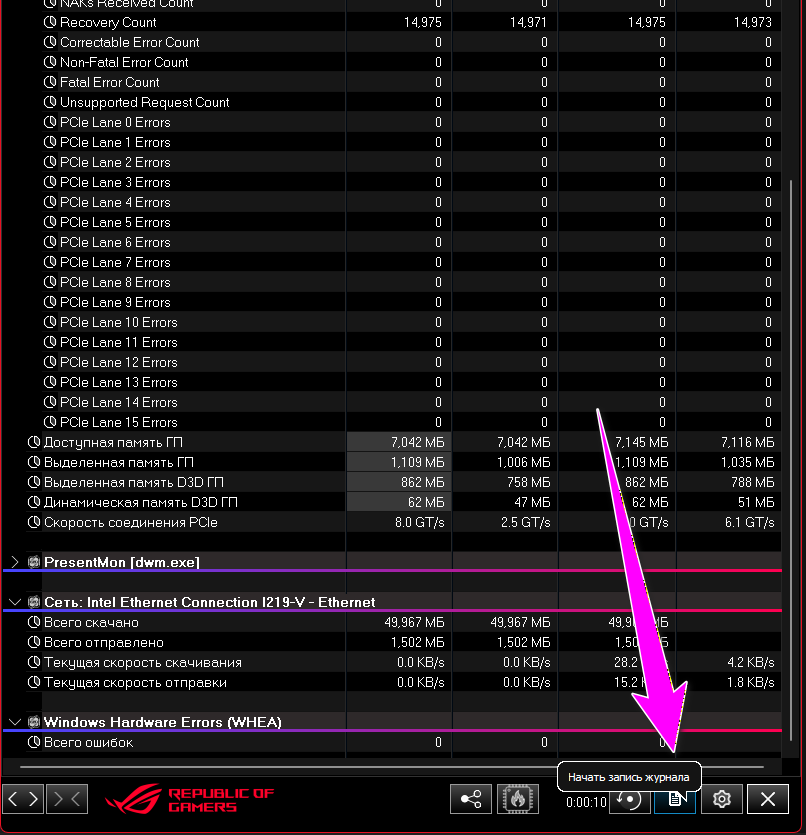
Task: Click the Republic of Gamers logo
Action: pyautogui.click(x=190, y=800)
